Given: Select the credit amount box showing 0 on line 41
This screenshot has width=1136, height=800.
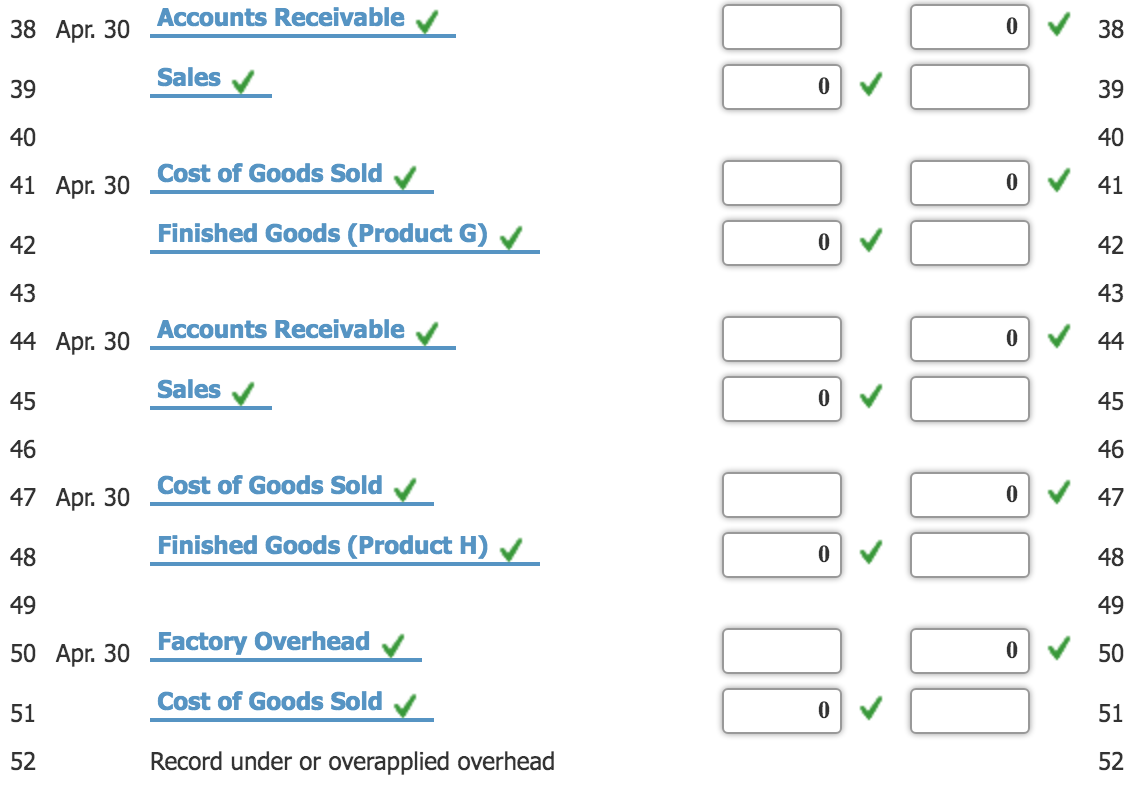Looking at the screenshot, I should [968, 183].
